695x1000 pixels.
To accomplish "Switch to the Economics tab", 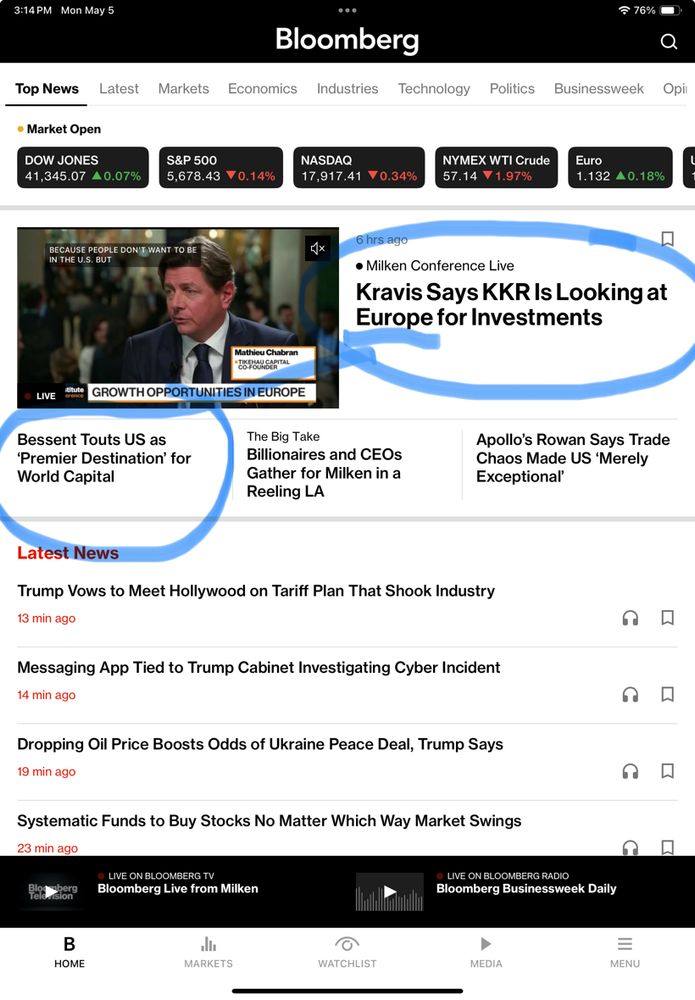I will point(263,89).
